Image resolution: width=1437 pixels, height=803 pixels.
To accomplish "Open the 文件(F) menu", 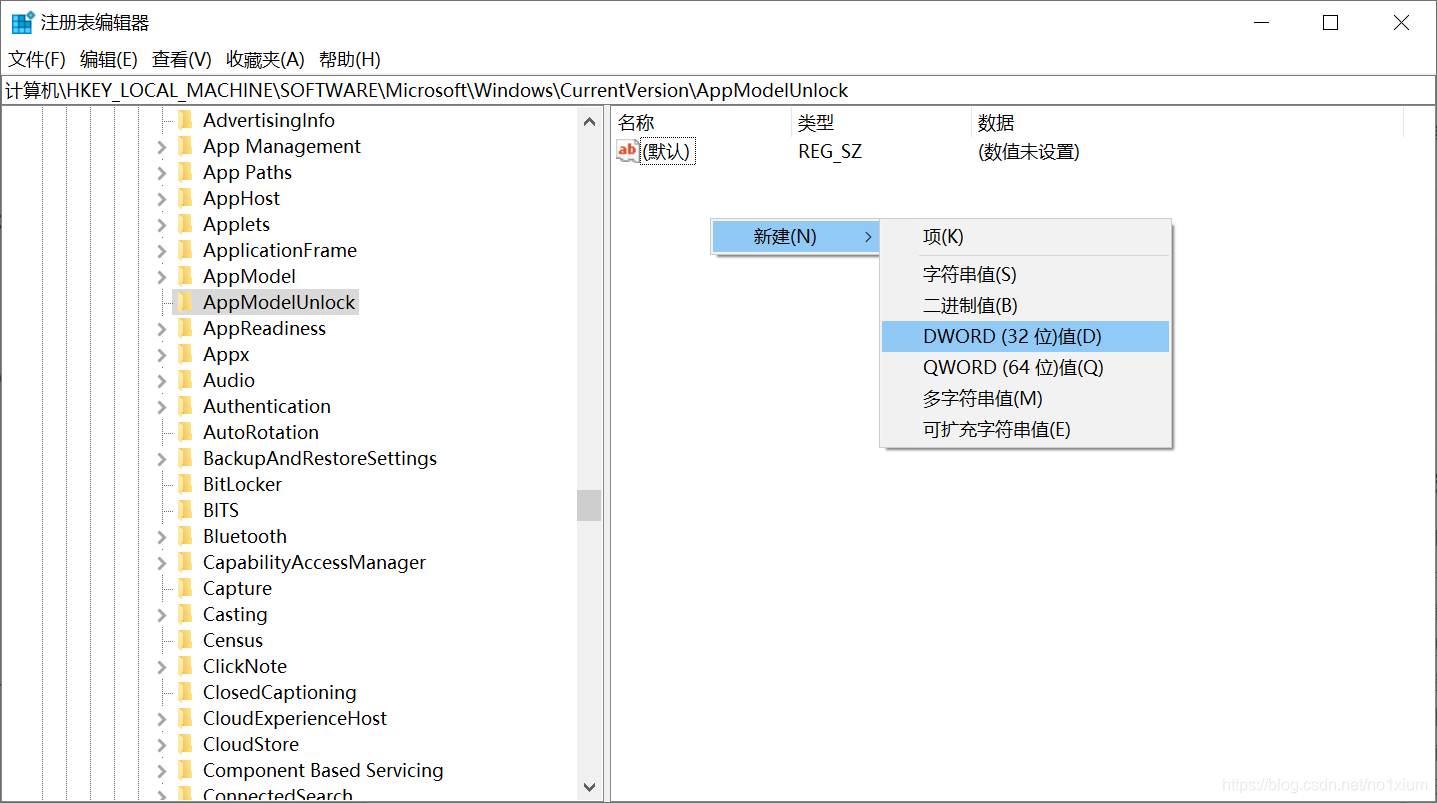I will [x=37, y=59].
